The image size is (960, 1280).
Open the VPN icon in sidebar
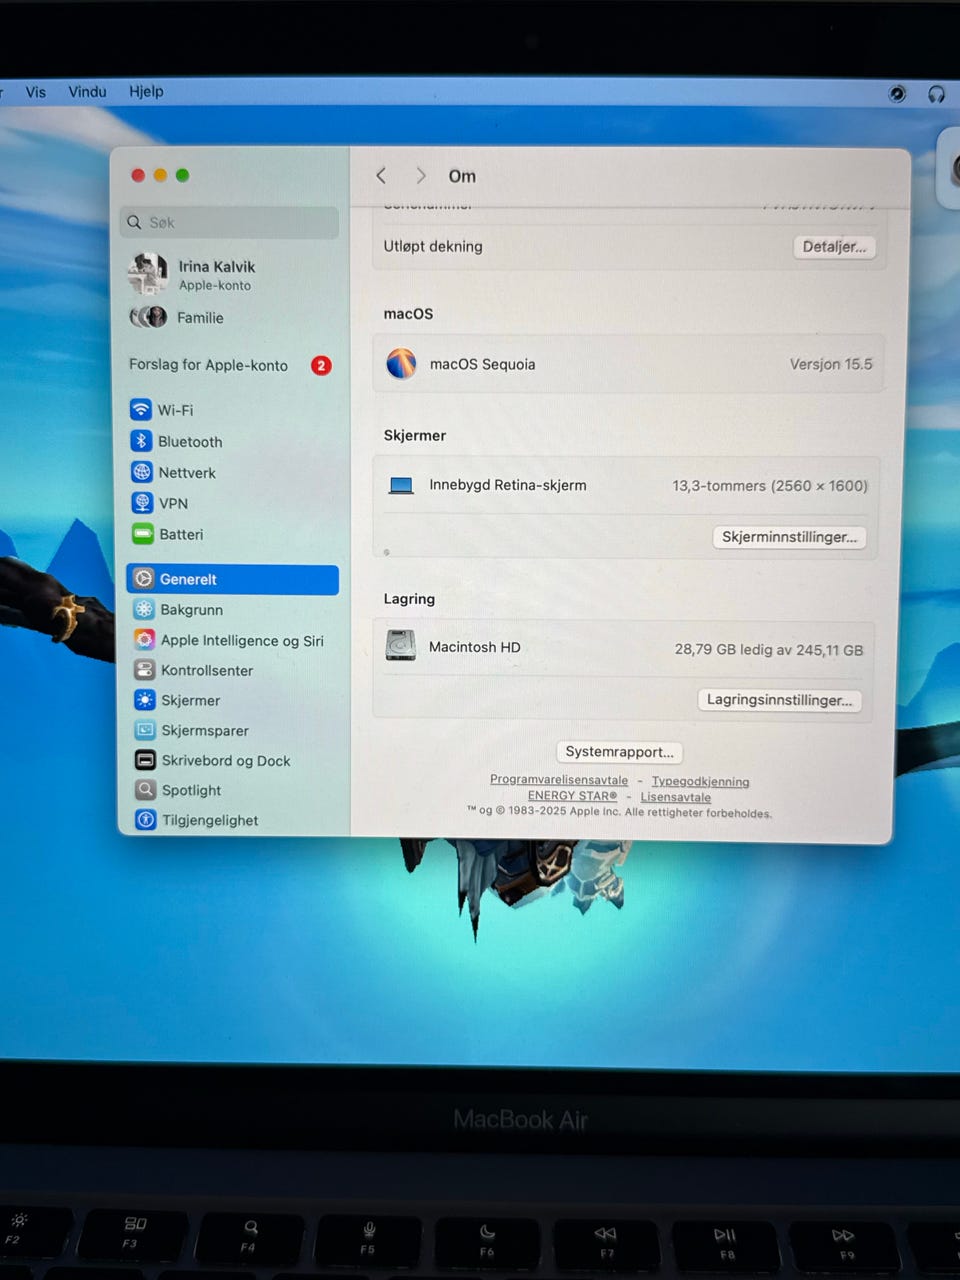tap(142, 503)
